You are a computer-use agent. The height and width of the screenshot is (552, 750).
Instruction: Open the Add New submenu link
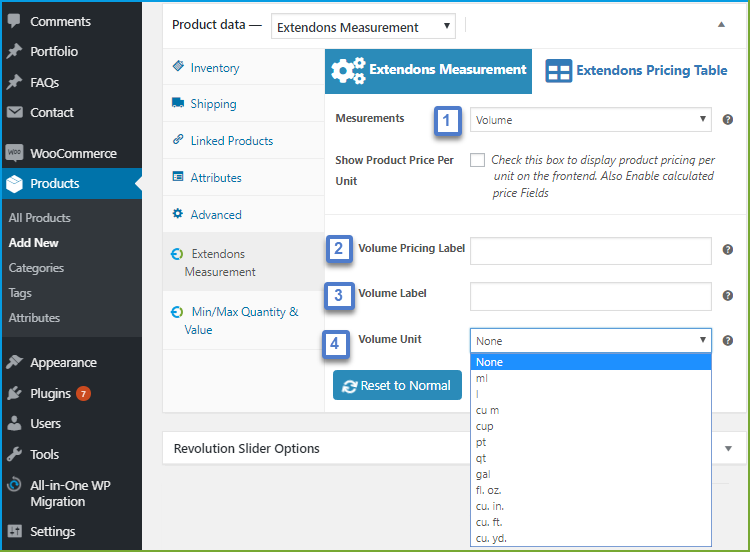33,243
